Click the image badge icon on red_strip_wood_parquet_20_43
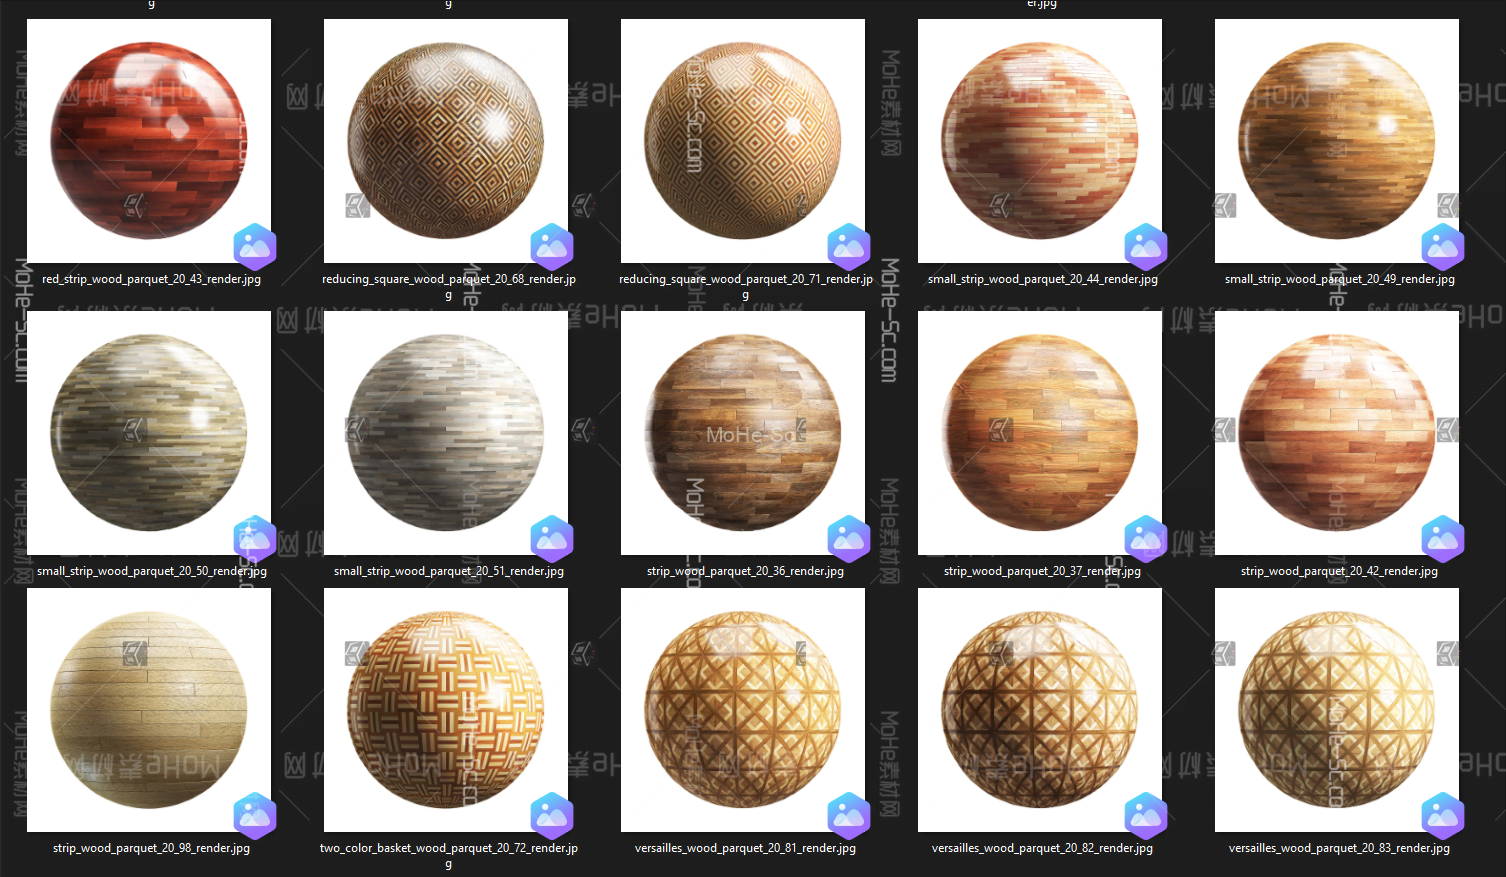The image size is (1506, 877). click(x=254, y=247)
